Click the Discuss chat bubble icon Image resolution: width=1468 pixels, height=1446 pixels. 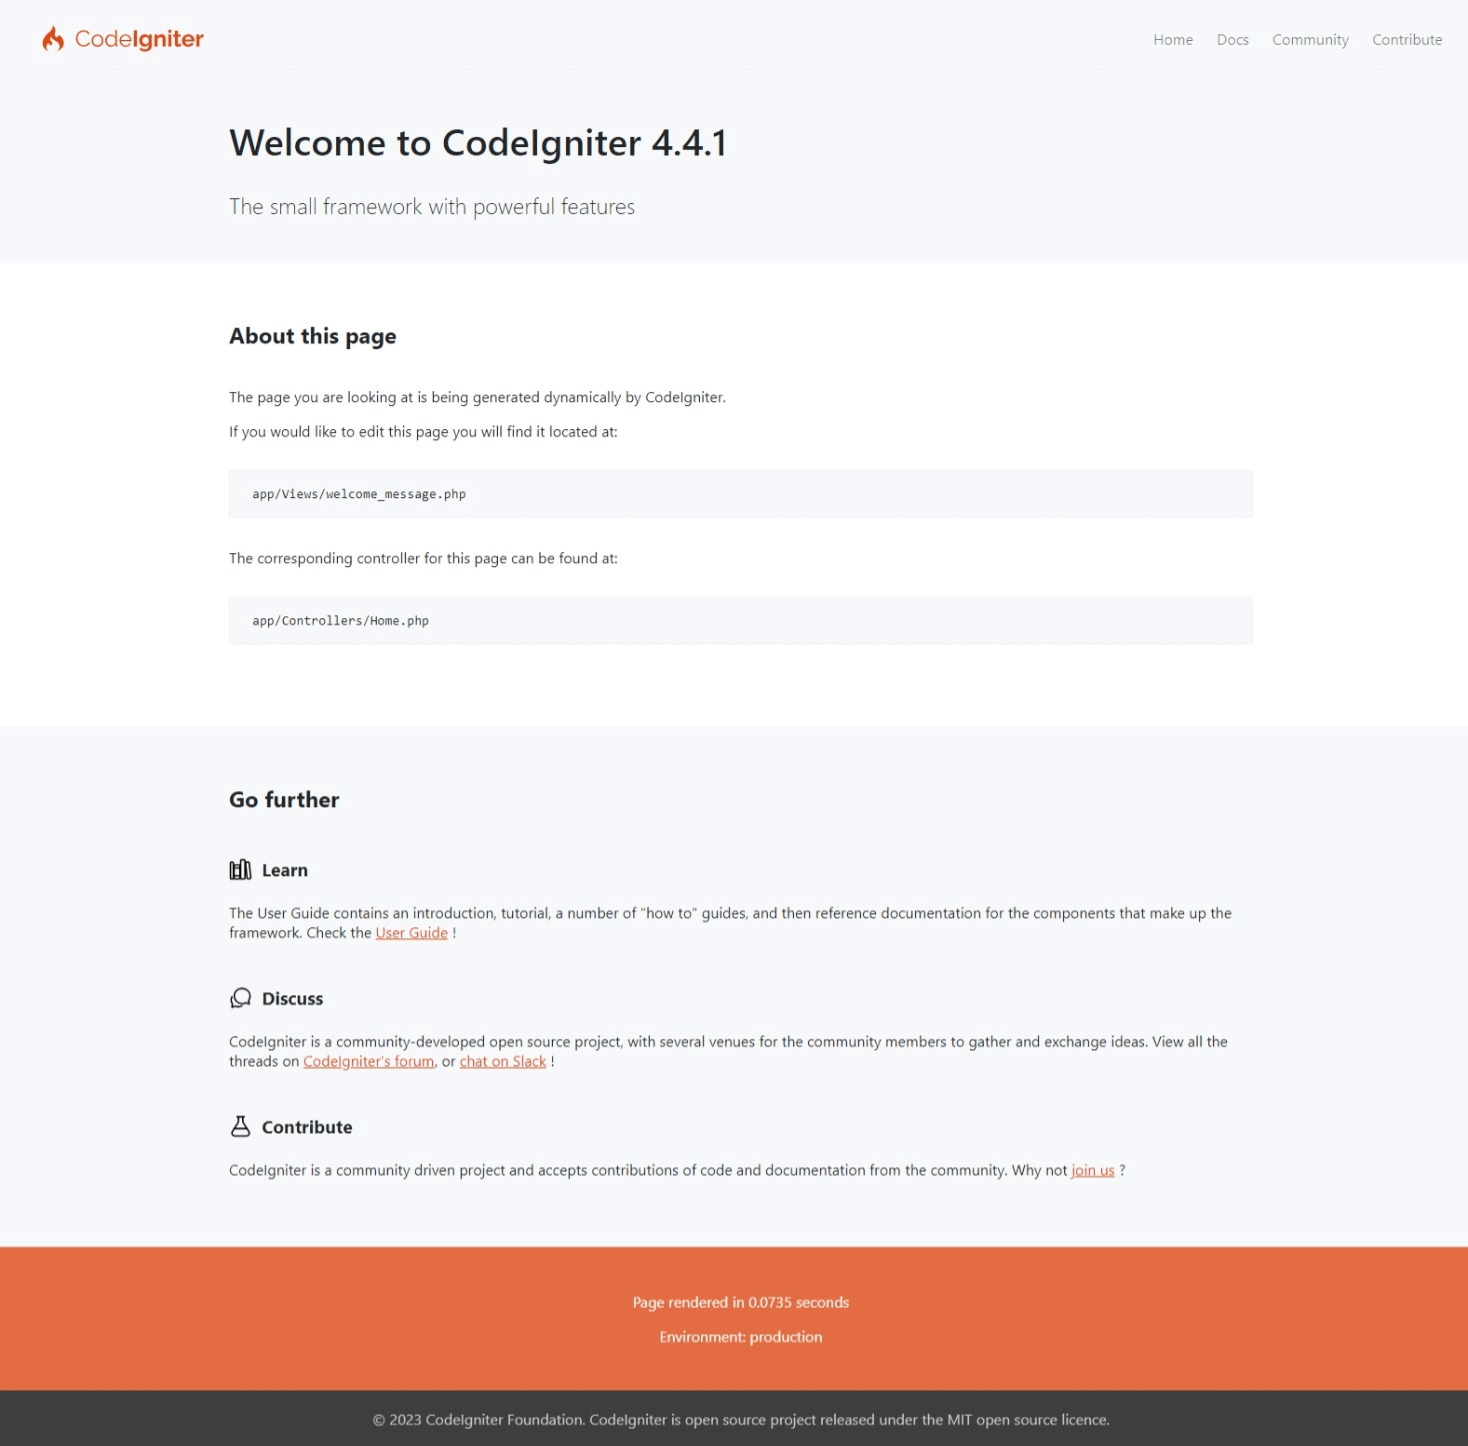[x=240, y=998]
